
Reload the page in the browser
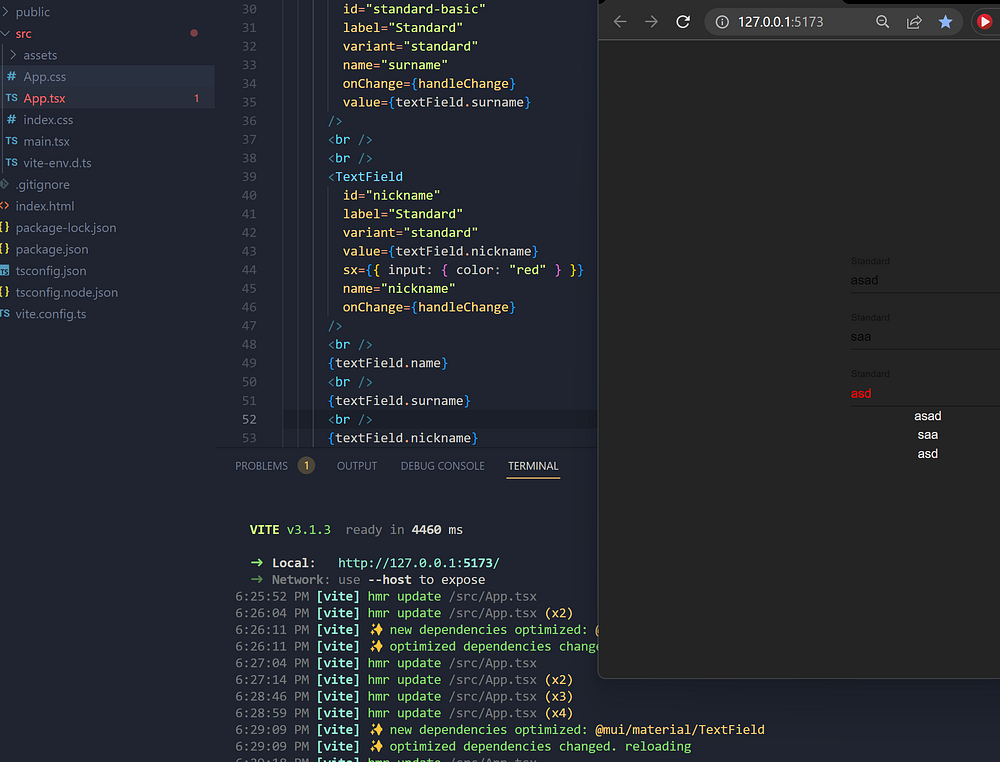click(683, 22)
